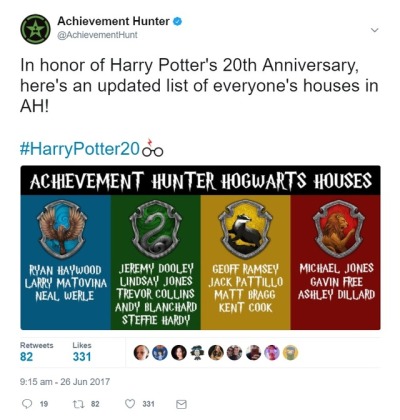The image size is (400, 420).
Task: Click the verified badge next to Achievement Hunter
Action: point(178,21)
